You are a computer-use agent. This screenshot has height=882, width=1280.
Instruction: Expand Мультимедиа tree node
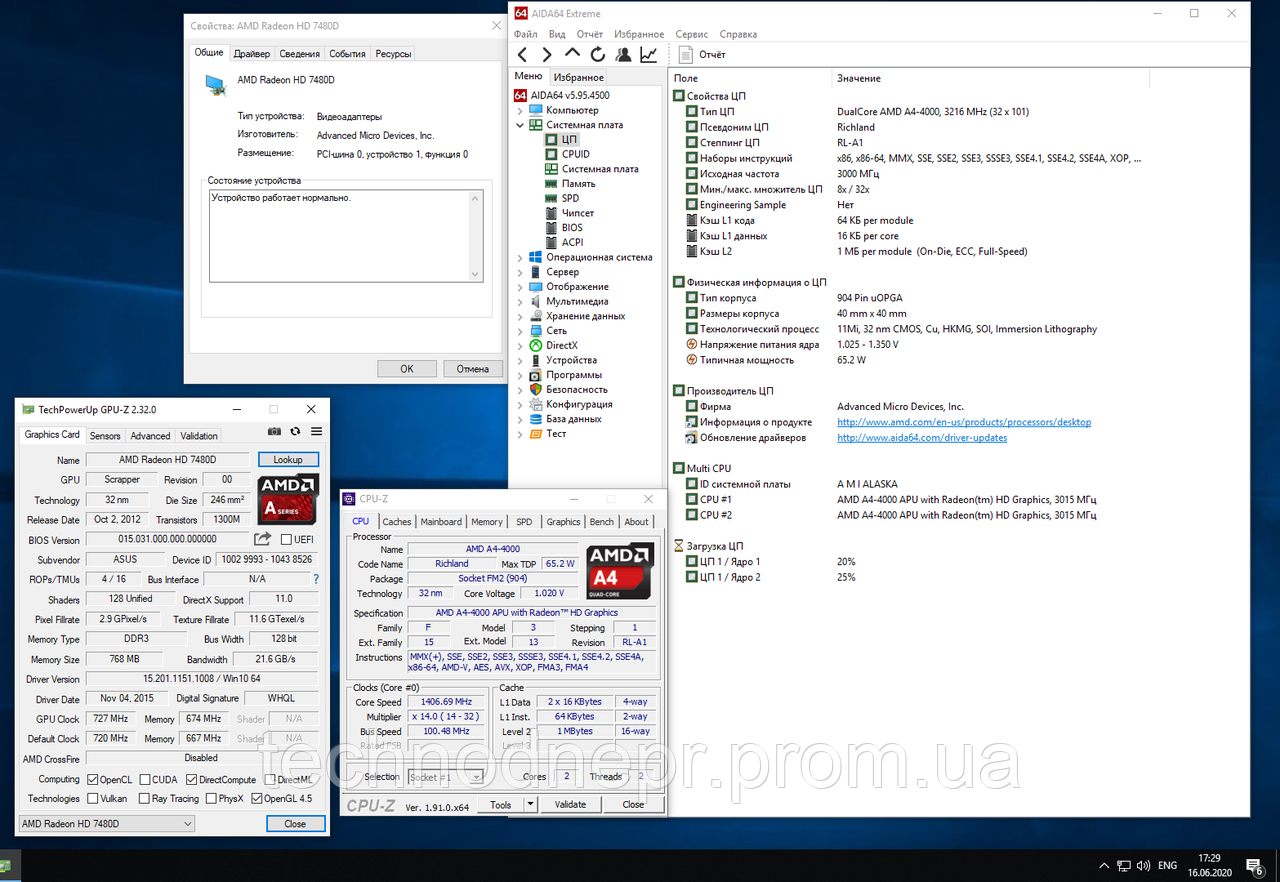(520, 301)
